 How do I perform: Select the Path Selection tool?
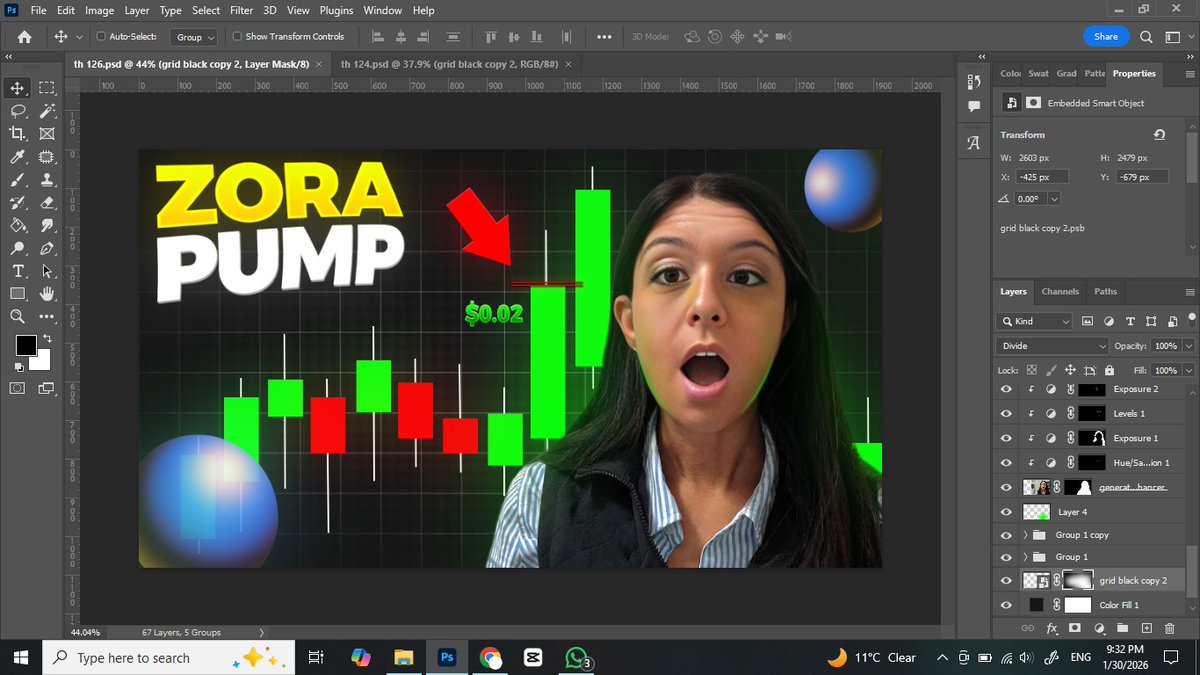(x=47, y=272)
